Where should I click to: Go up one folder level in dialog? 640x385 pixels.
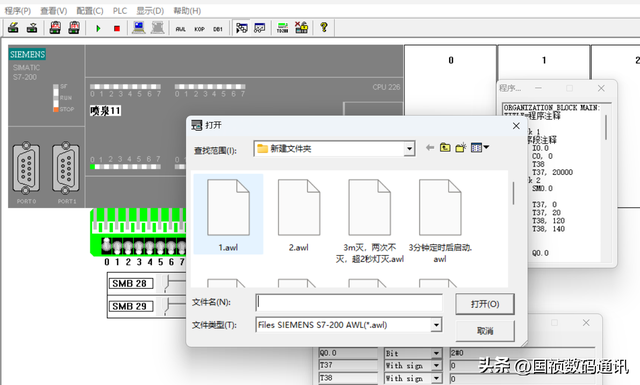(445, 147)
